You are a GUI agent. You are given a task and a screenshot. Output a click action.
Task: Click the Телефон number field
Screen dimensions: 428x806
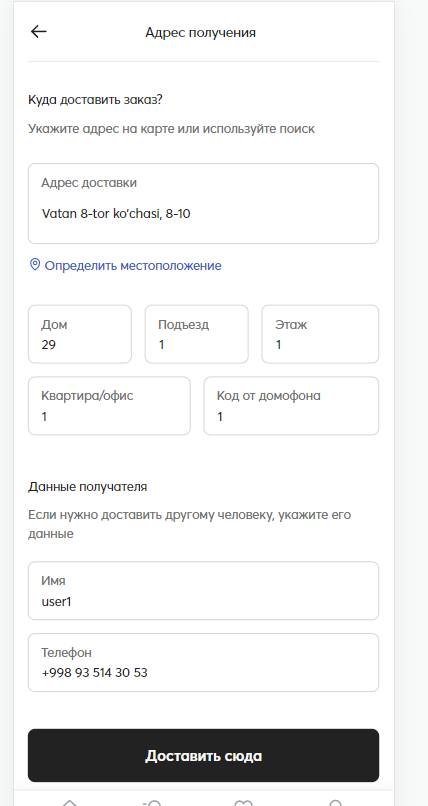(x=203, y=663)
